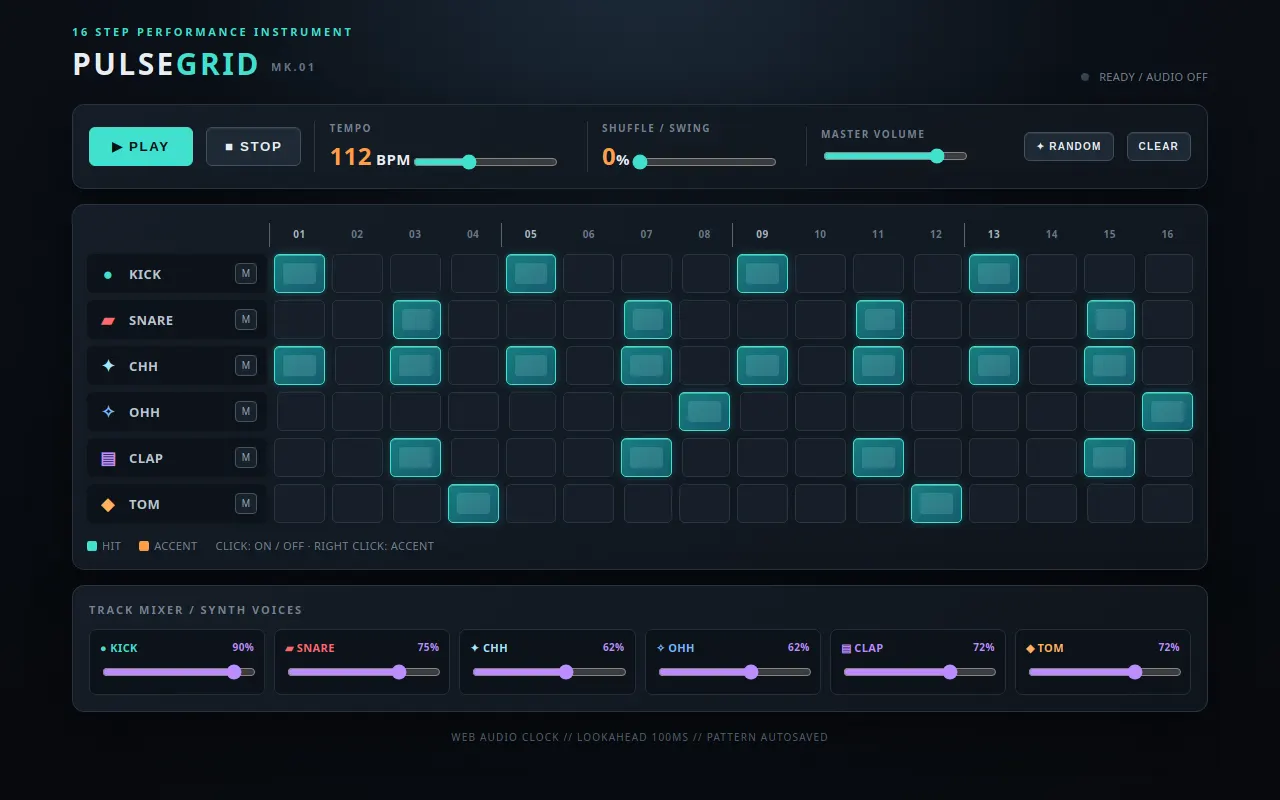Turn off Clap step 15
1280x800 pixels.
[1109, 457]
